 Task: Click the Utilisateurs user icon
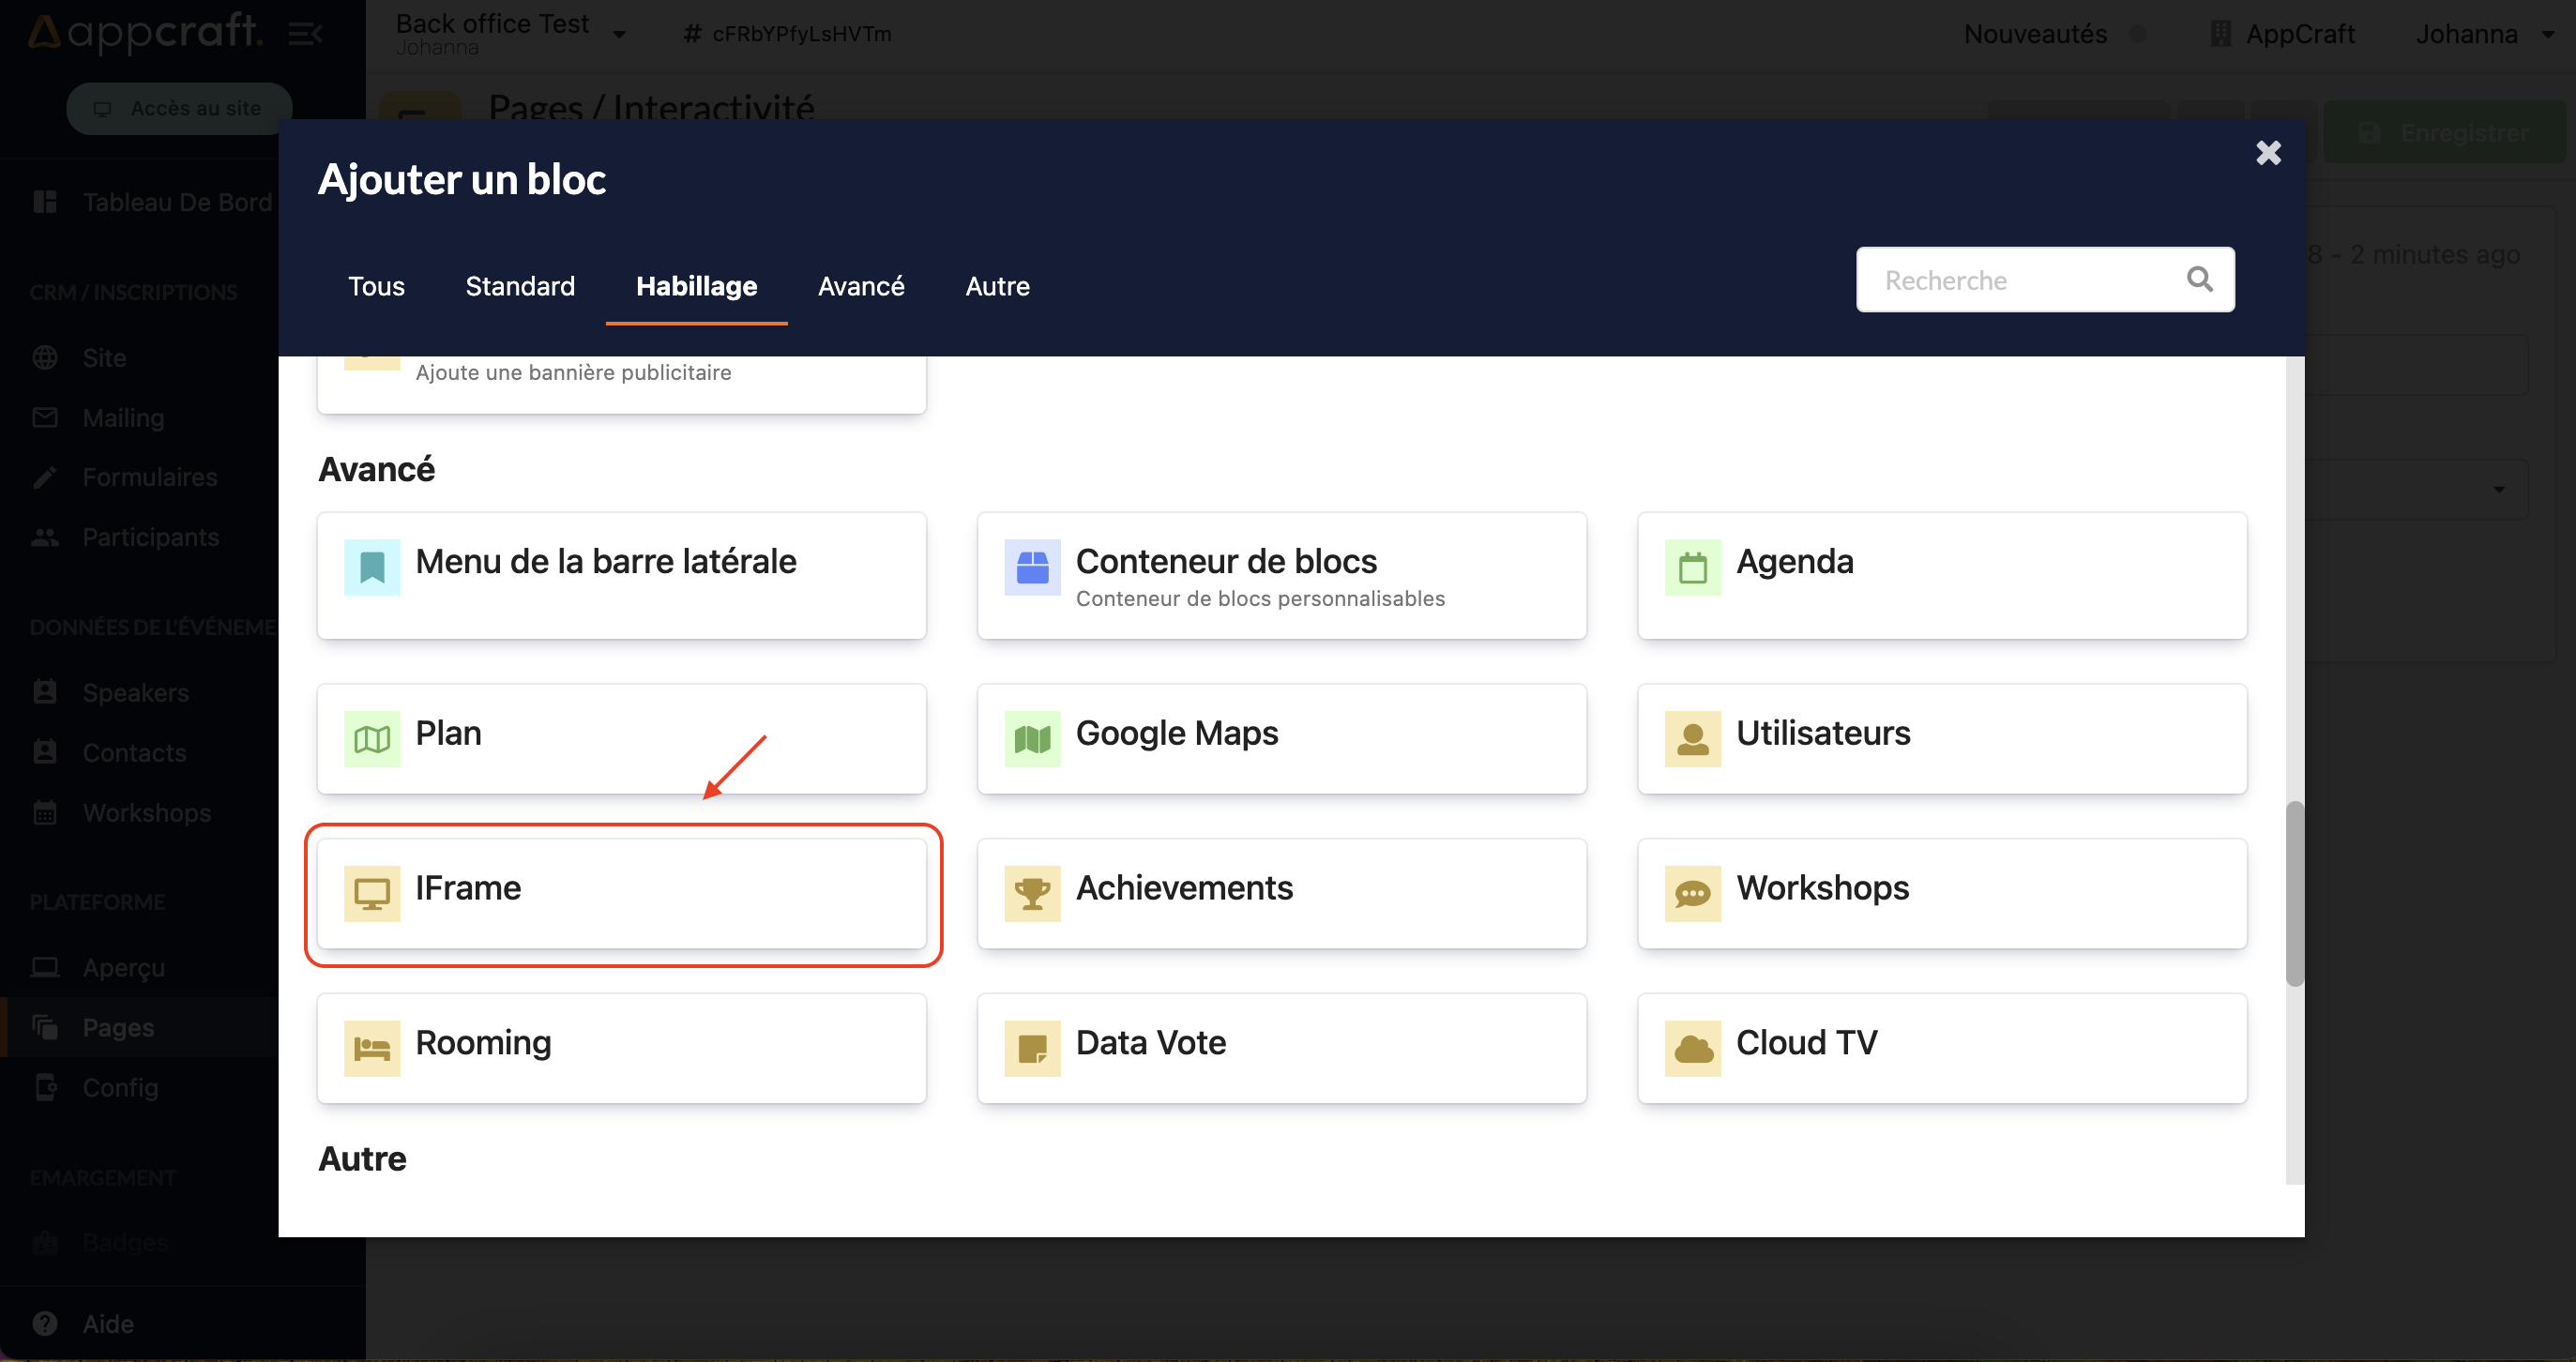[x=1692, y=738]
